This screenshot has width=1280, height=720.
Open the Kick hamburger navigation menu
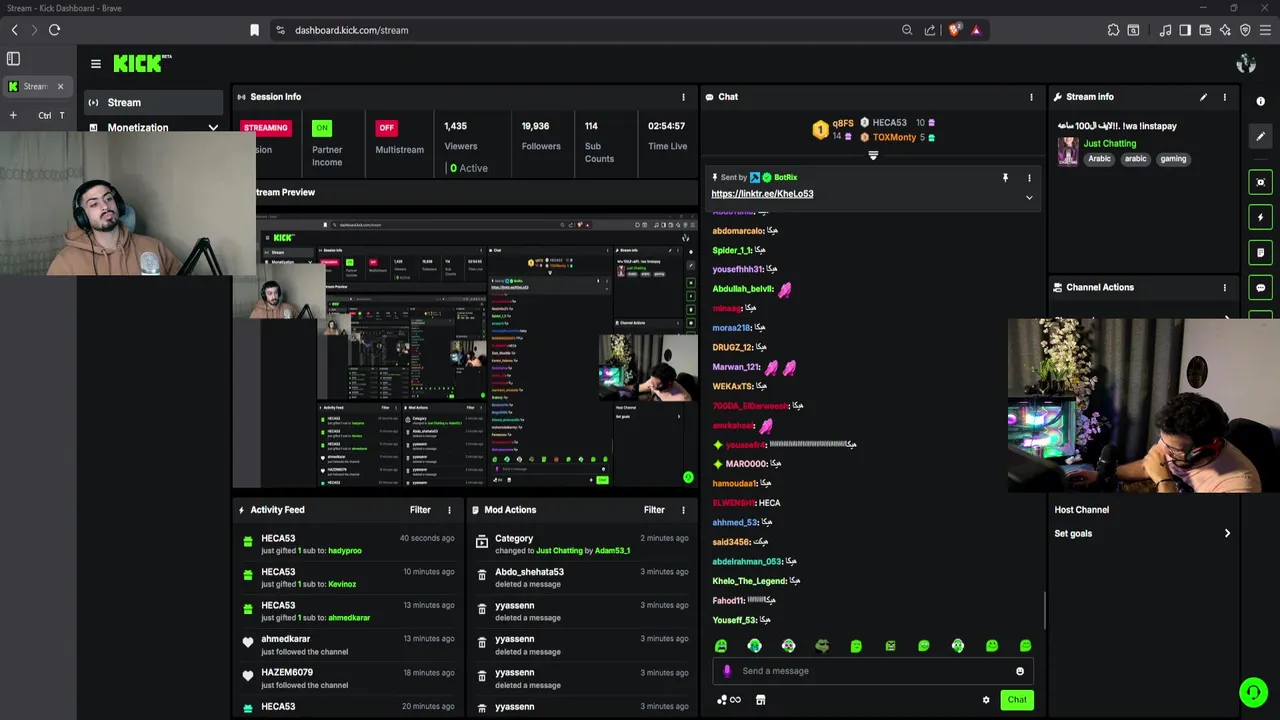[95, 64]
